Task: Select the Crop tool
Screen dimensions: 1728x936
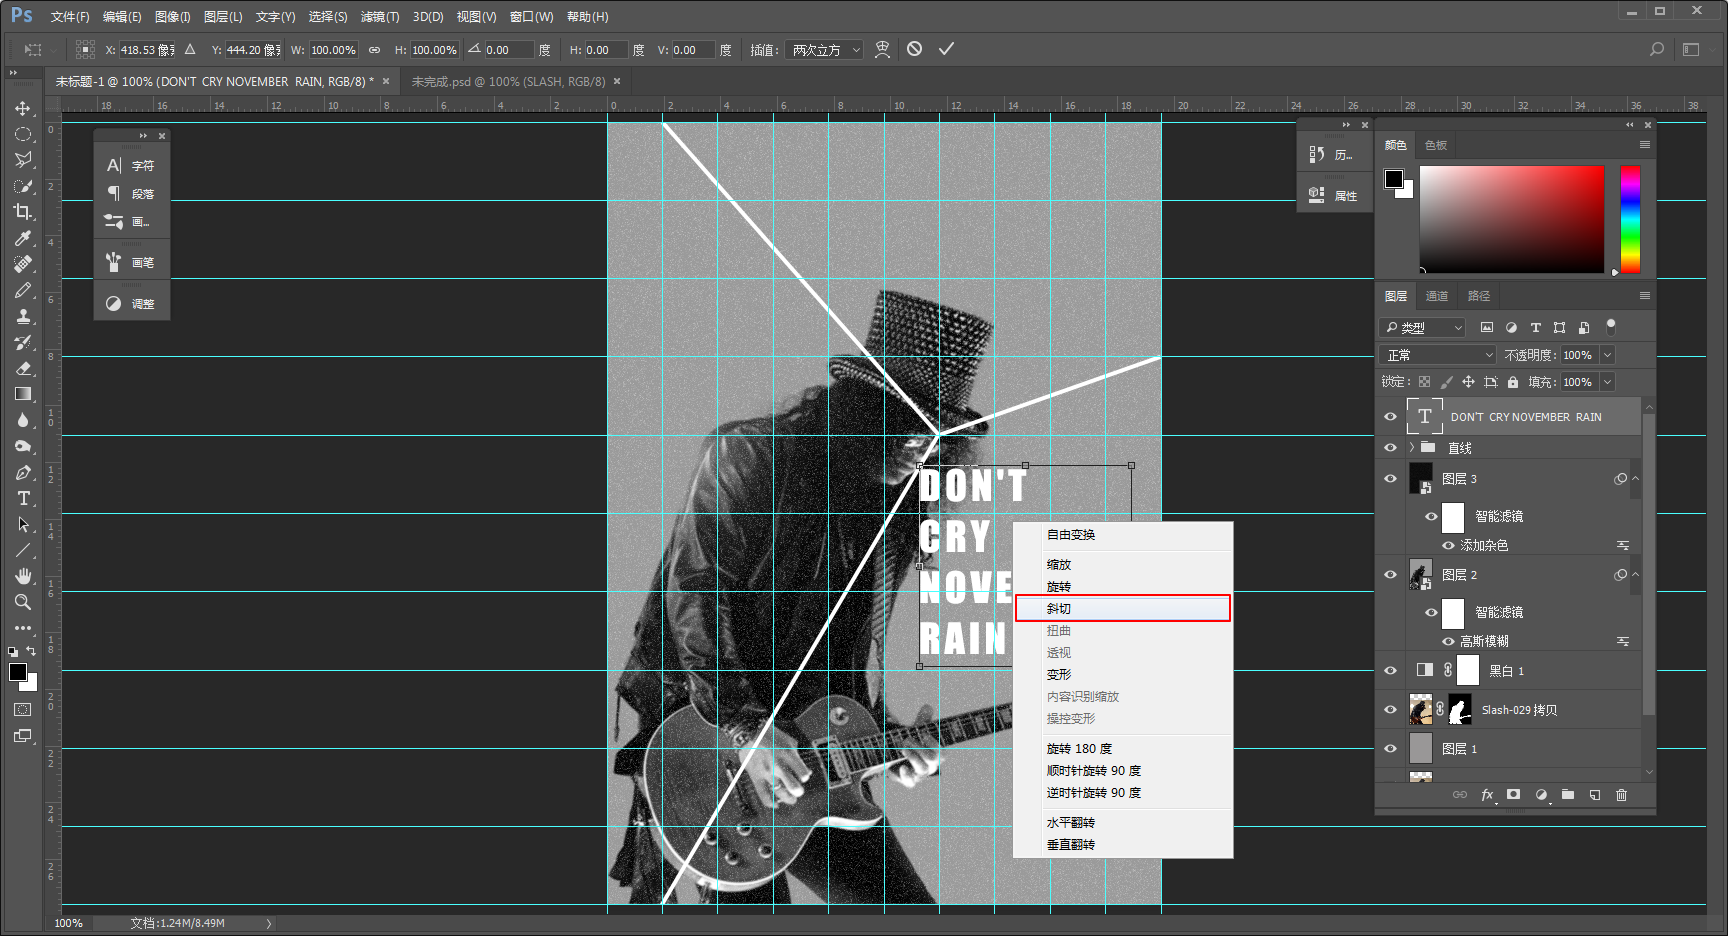Action: (23, 212)
